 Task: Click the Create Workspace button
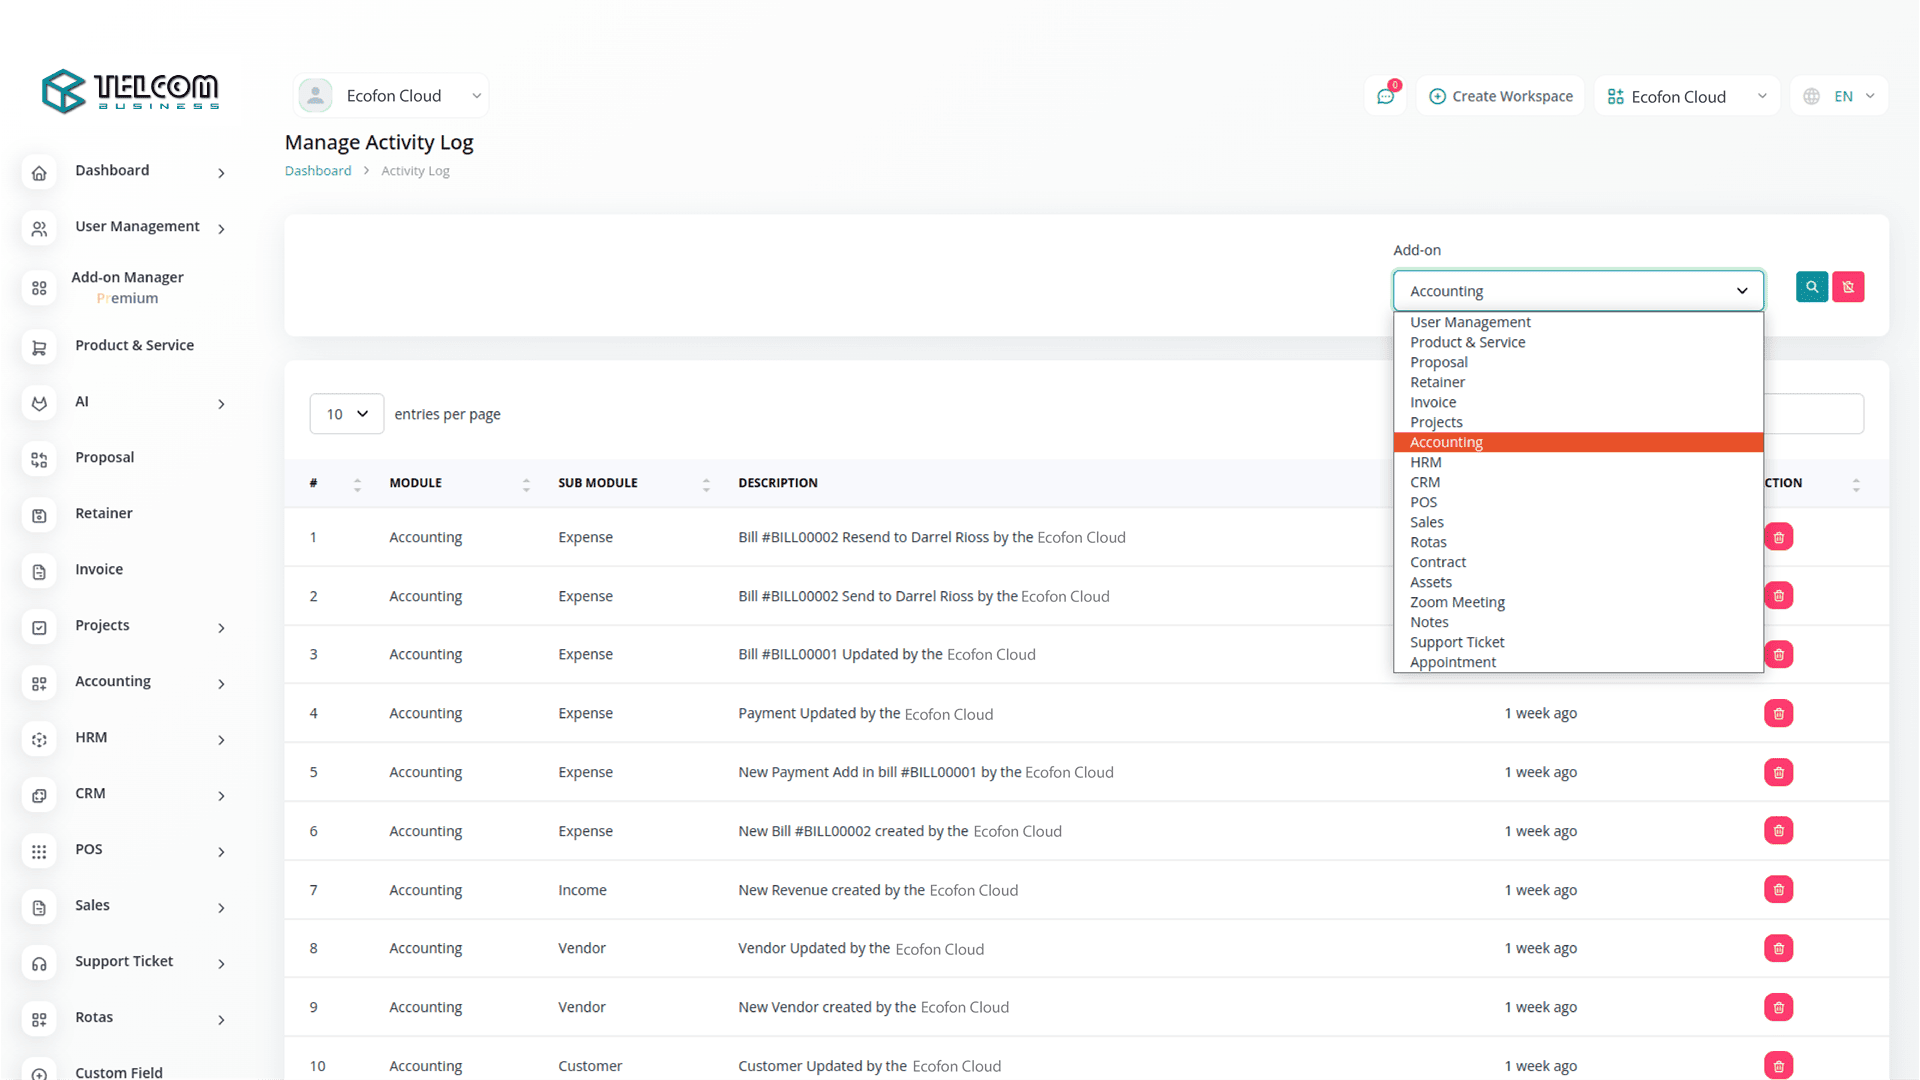point(1500,96)
